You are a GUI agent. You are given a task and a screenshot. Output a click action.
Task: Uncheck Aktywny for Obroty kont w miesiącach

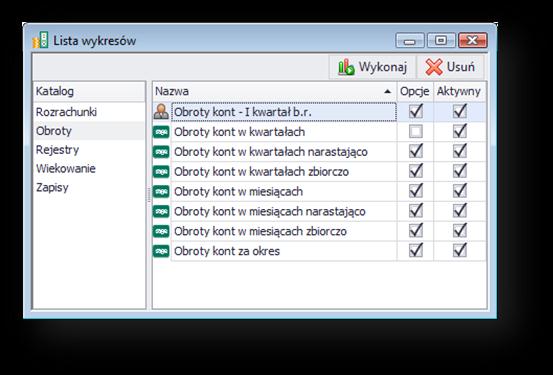[x=460, y=191]
